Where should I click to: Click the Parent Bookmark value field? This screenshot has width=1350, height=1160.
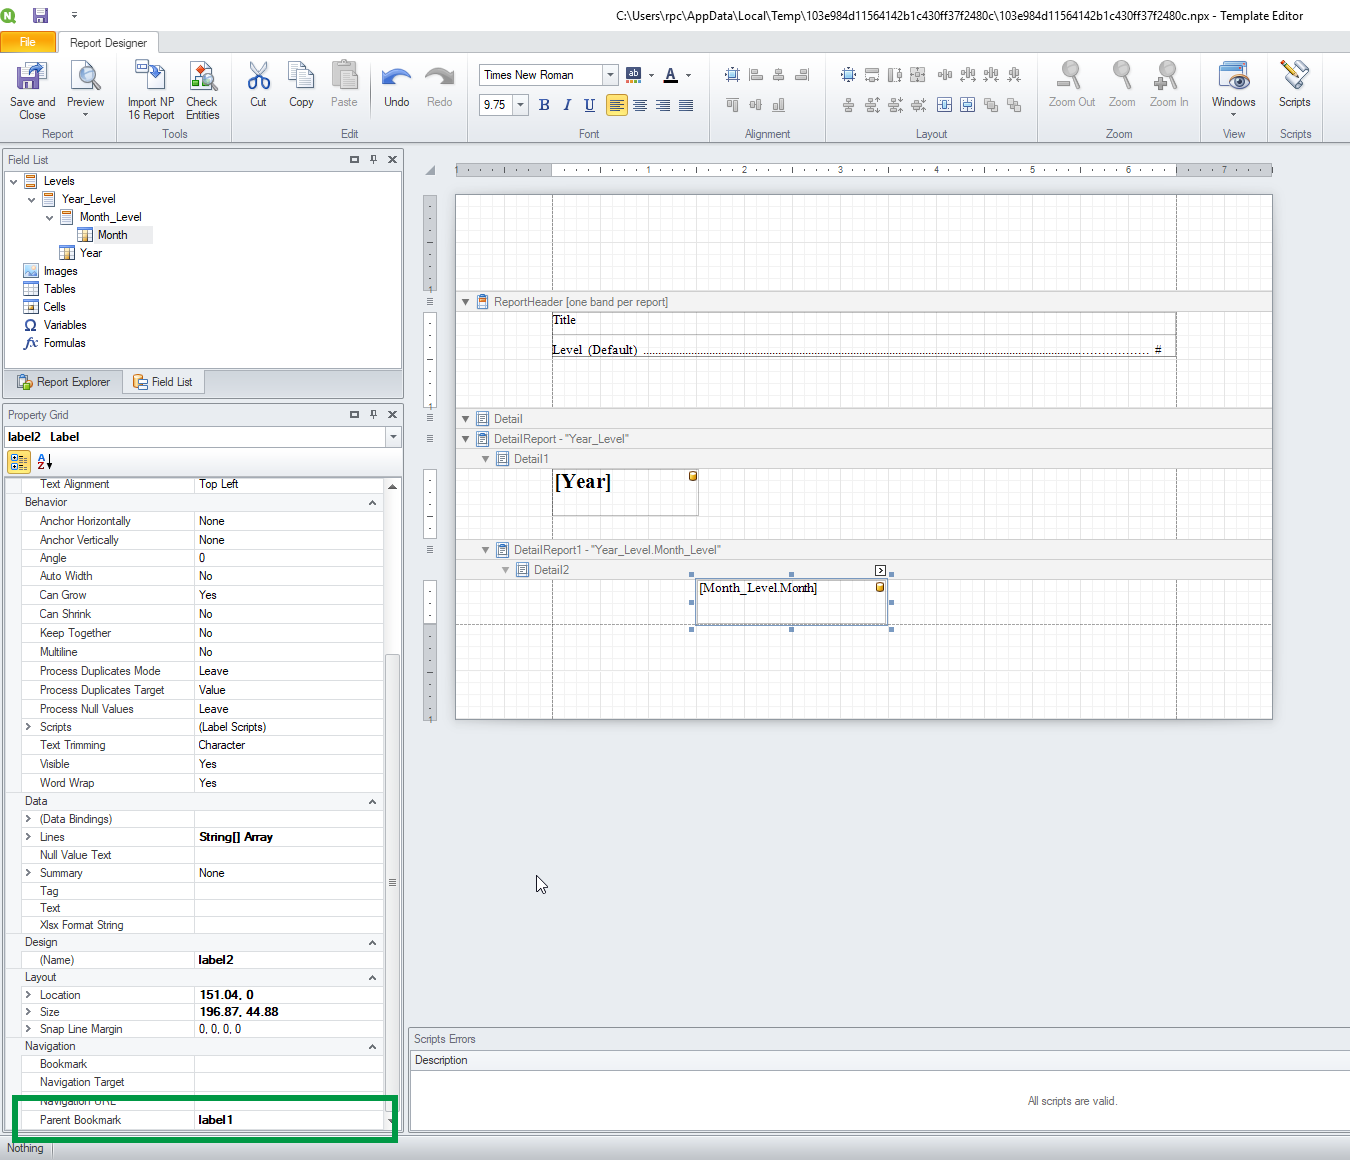289,1120
